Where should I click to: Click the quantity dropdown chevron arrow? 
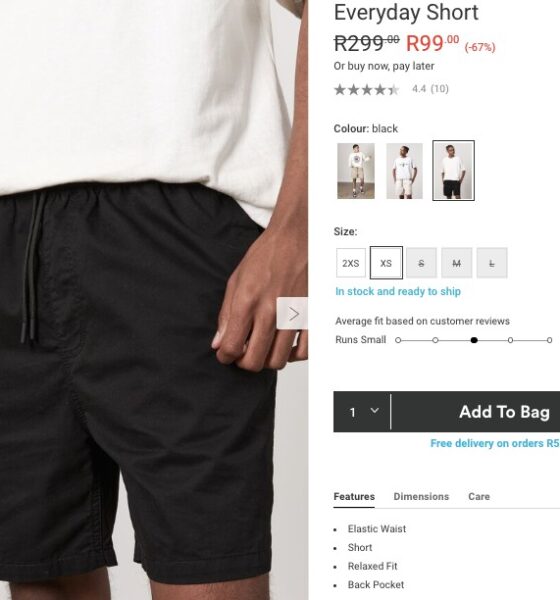[375, 411]
